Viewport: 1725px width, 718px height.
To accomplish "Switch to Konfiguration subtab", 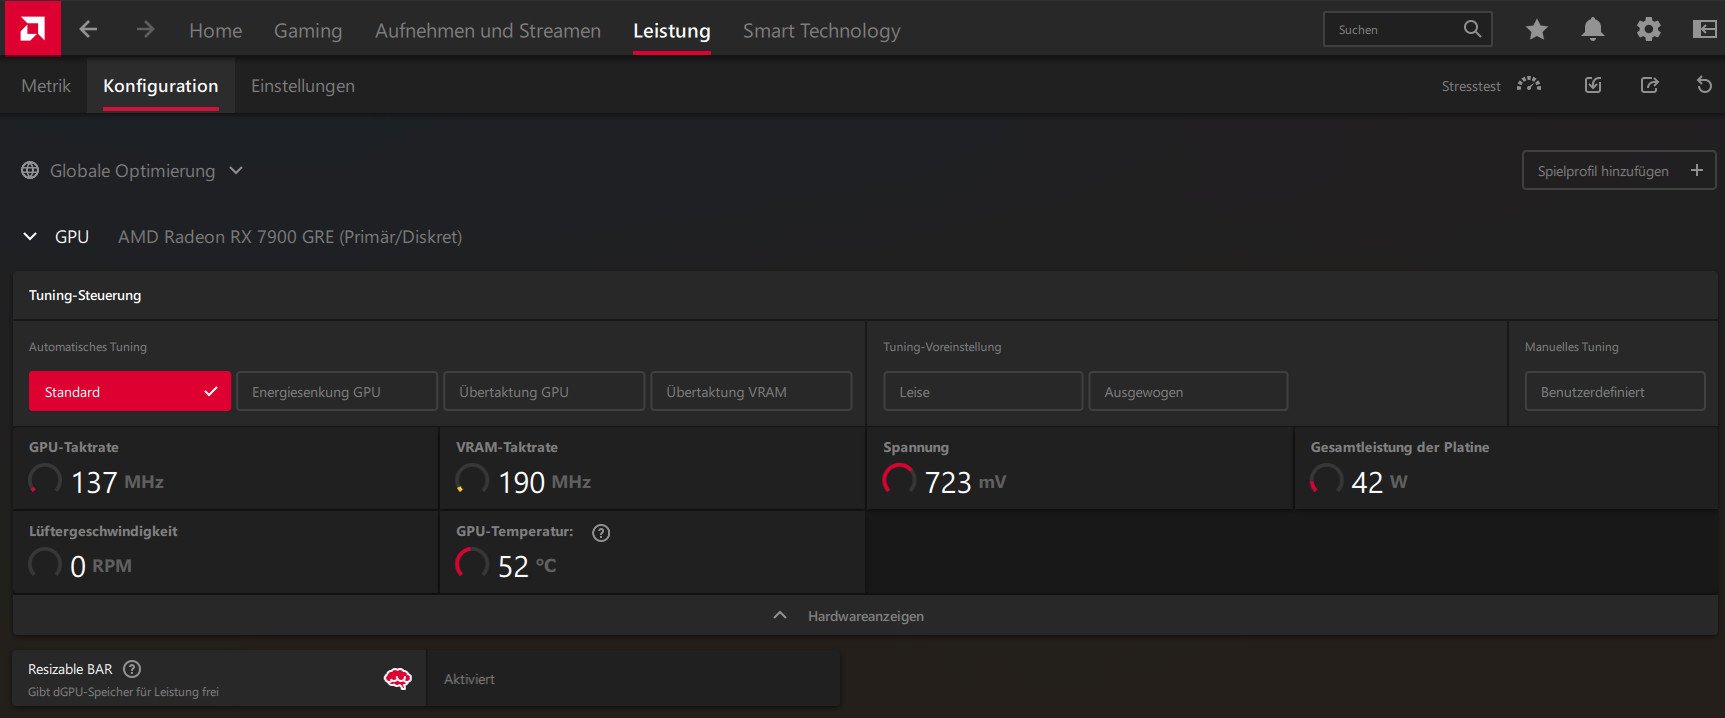I will pos(161,86).
